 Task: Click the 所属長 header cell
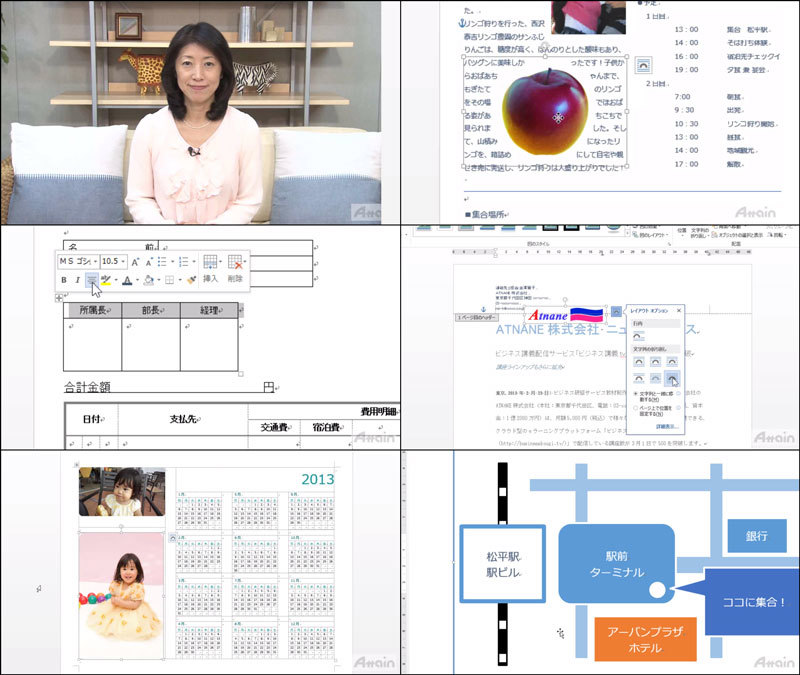click(x=93, y=310)
